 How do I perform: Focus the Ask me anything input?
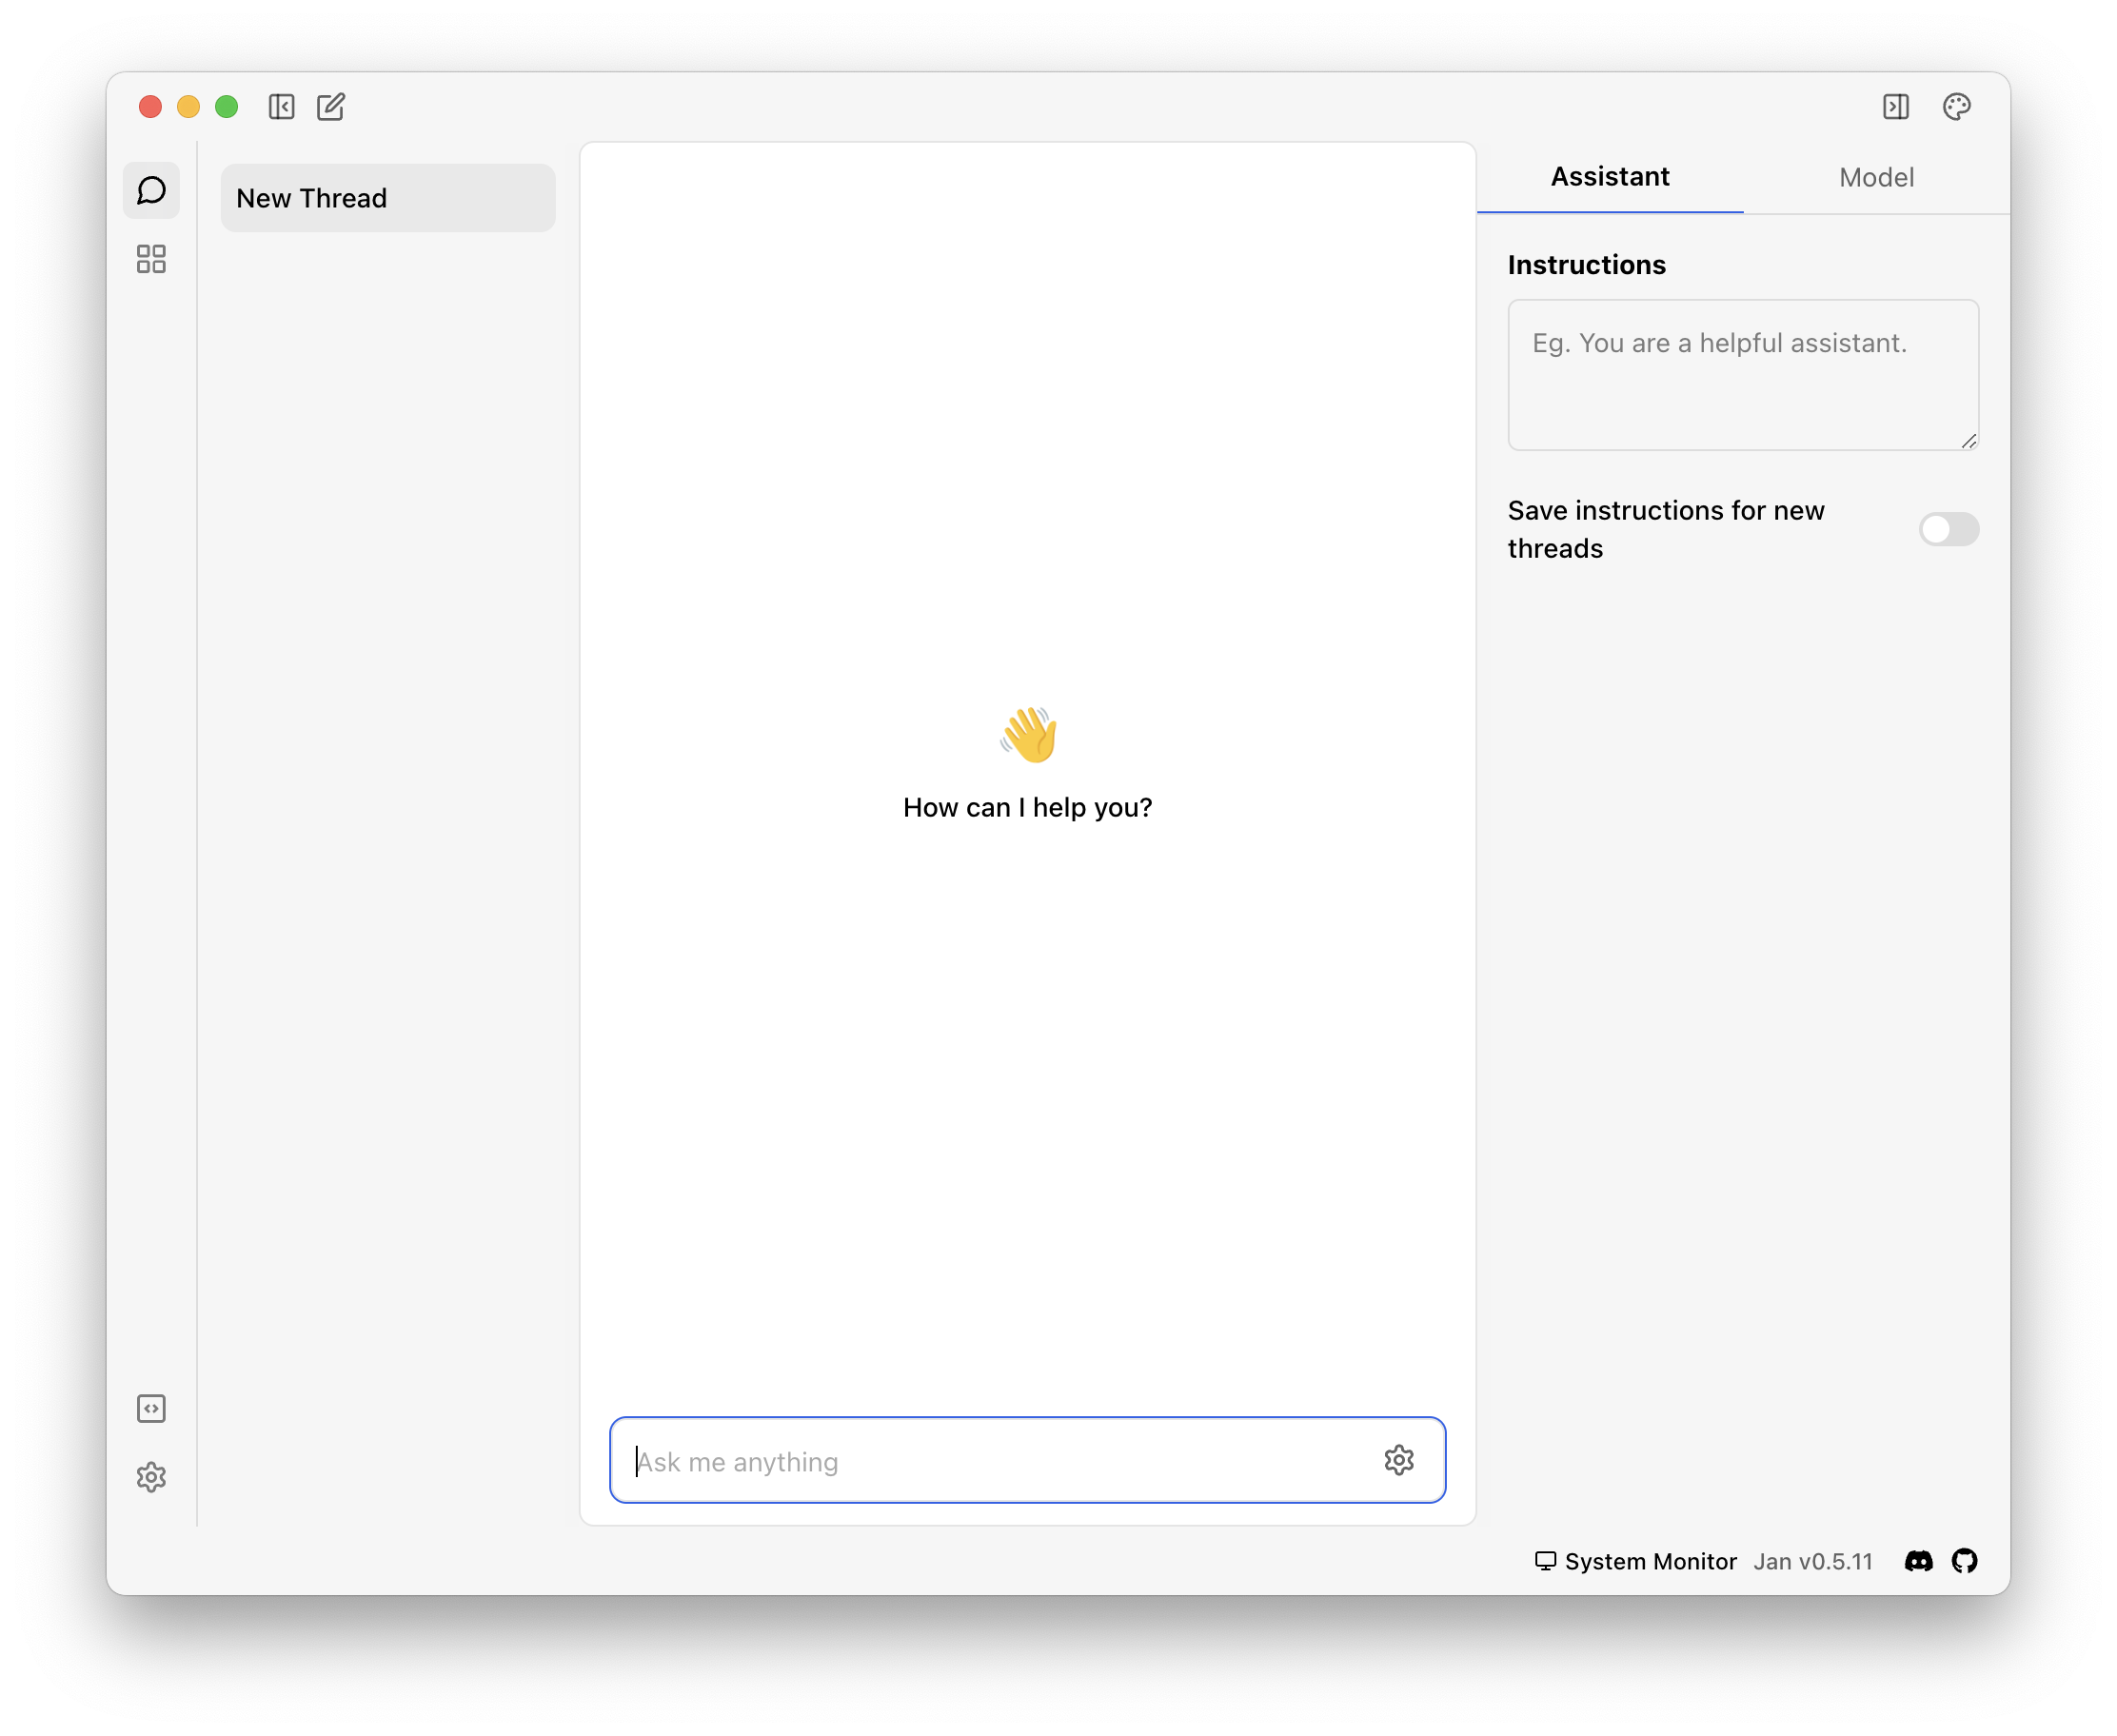[1000, 1461]
